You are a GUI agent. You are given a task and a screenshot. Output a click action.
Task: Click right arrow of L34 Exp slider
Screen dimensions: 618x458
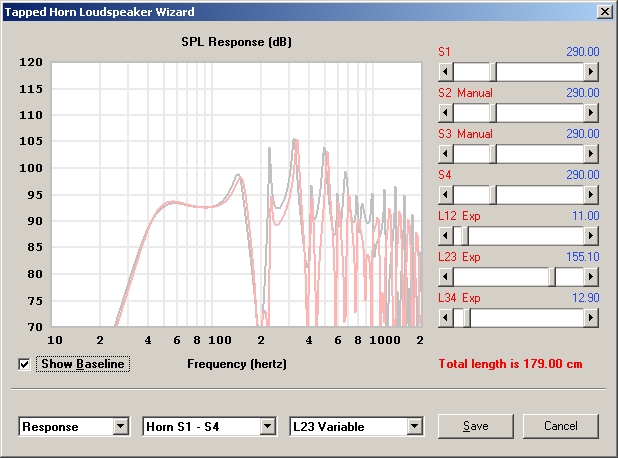pyautogui.click(x=591, y=318)
